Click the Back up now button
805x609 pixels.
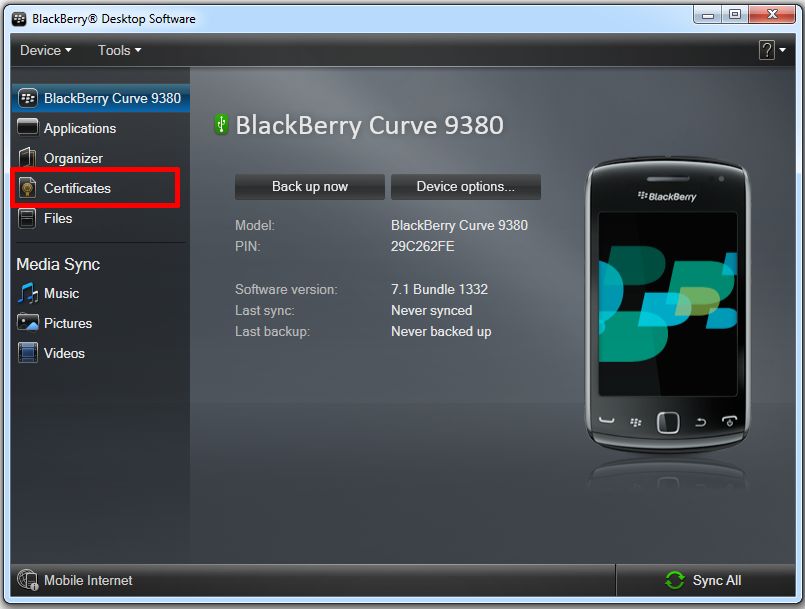[x=310, y=186]
